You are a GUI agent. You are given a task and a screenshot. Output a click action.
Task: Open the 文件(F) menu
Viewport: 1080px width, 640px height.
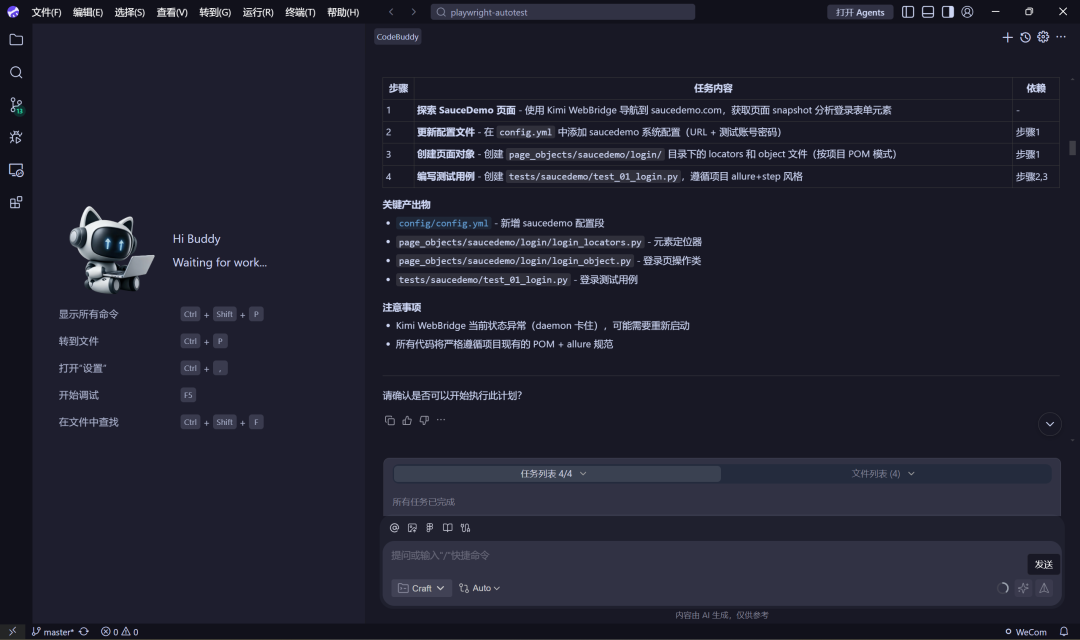(46, 12)
